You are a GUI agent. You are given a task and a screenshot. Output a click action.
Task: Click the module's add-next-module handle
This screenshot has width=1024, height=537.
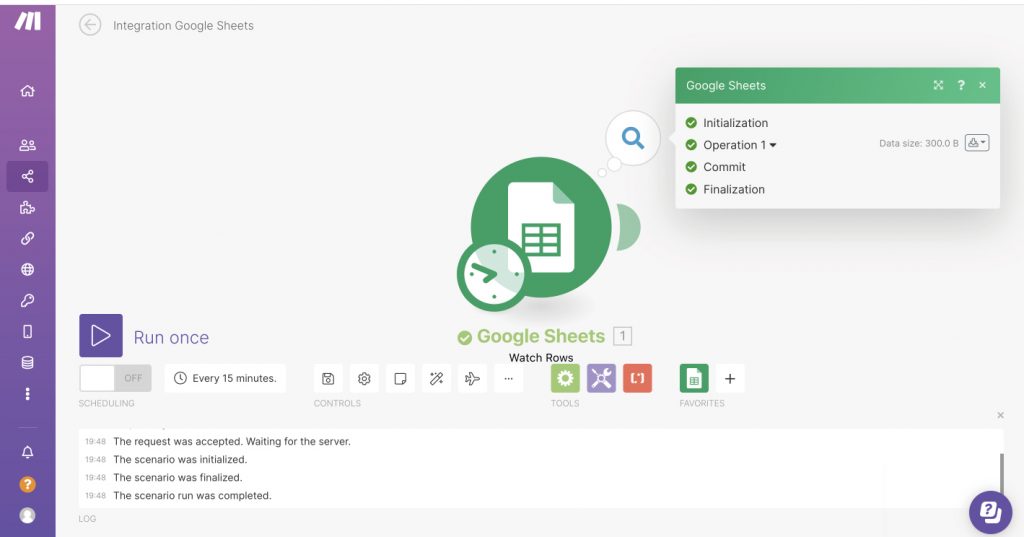[x=628, y=227]
